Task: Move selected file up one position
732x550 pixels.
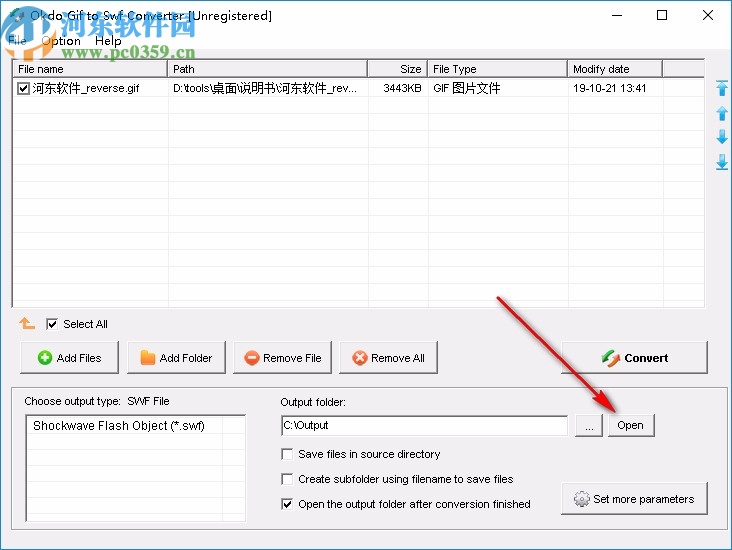Action: point(722,113)
